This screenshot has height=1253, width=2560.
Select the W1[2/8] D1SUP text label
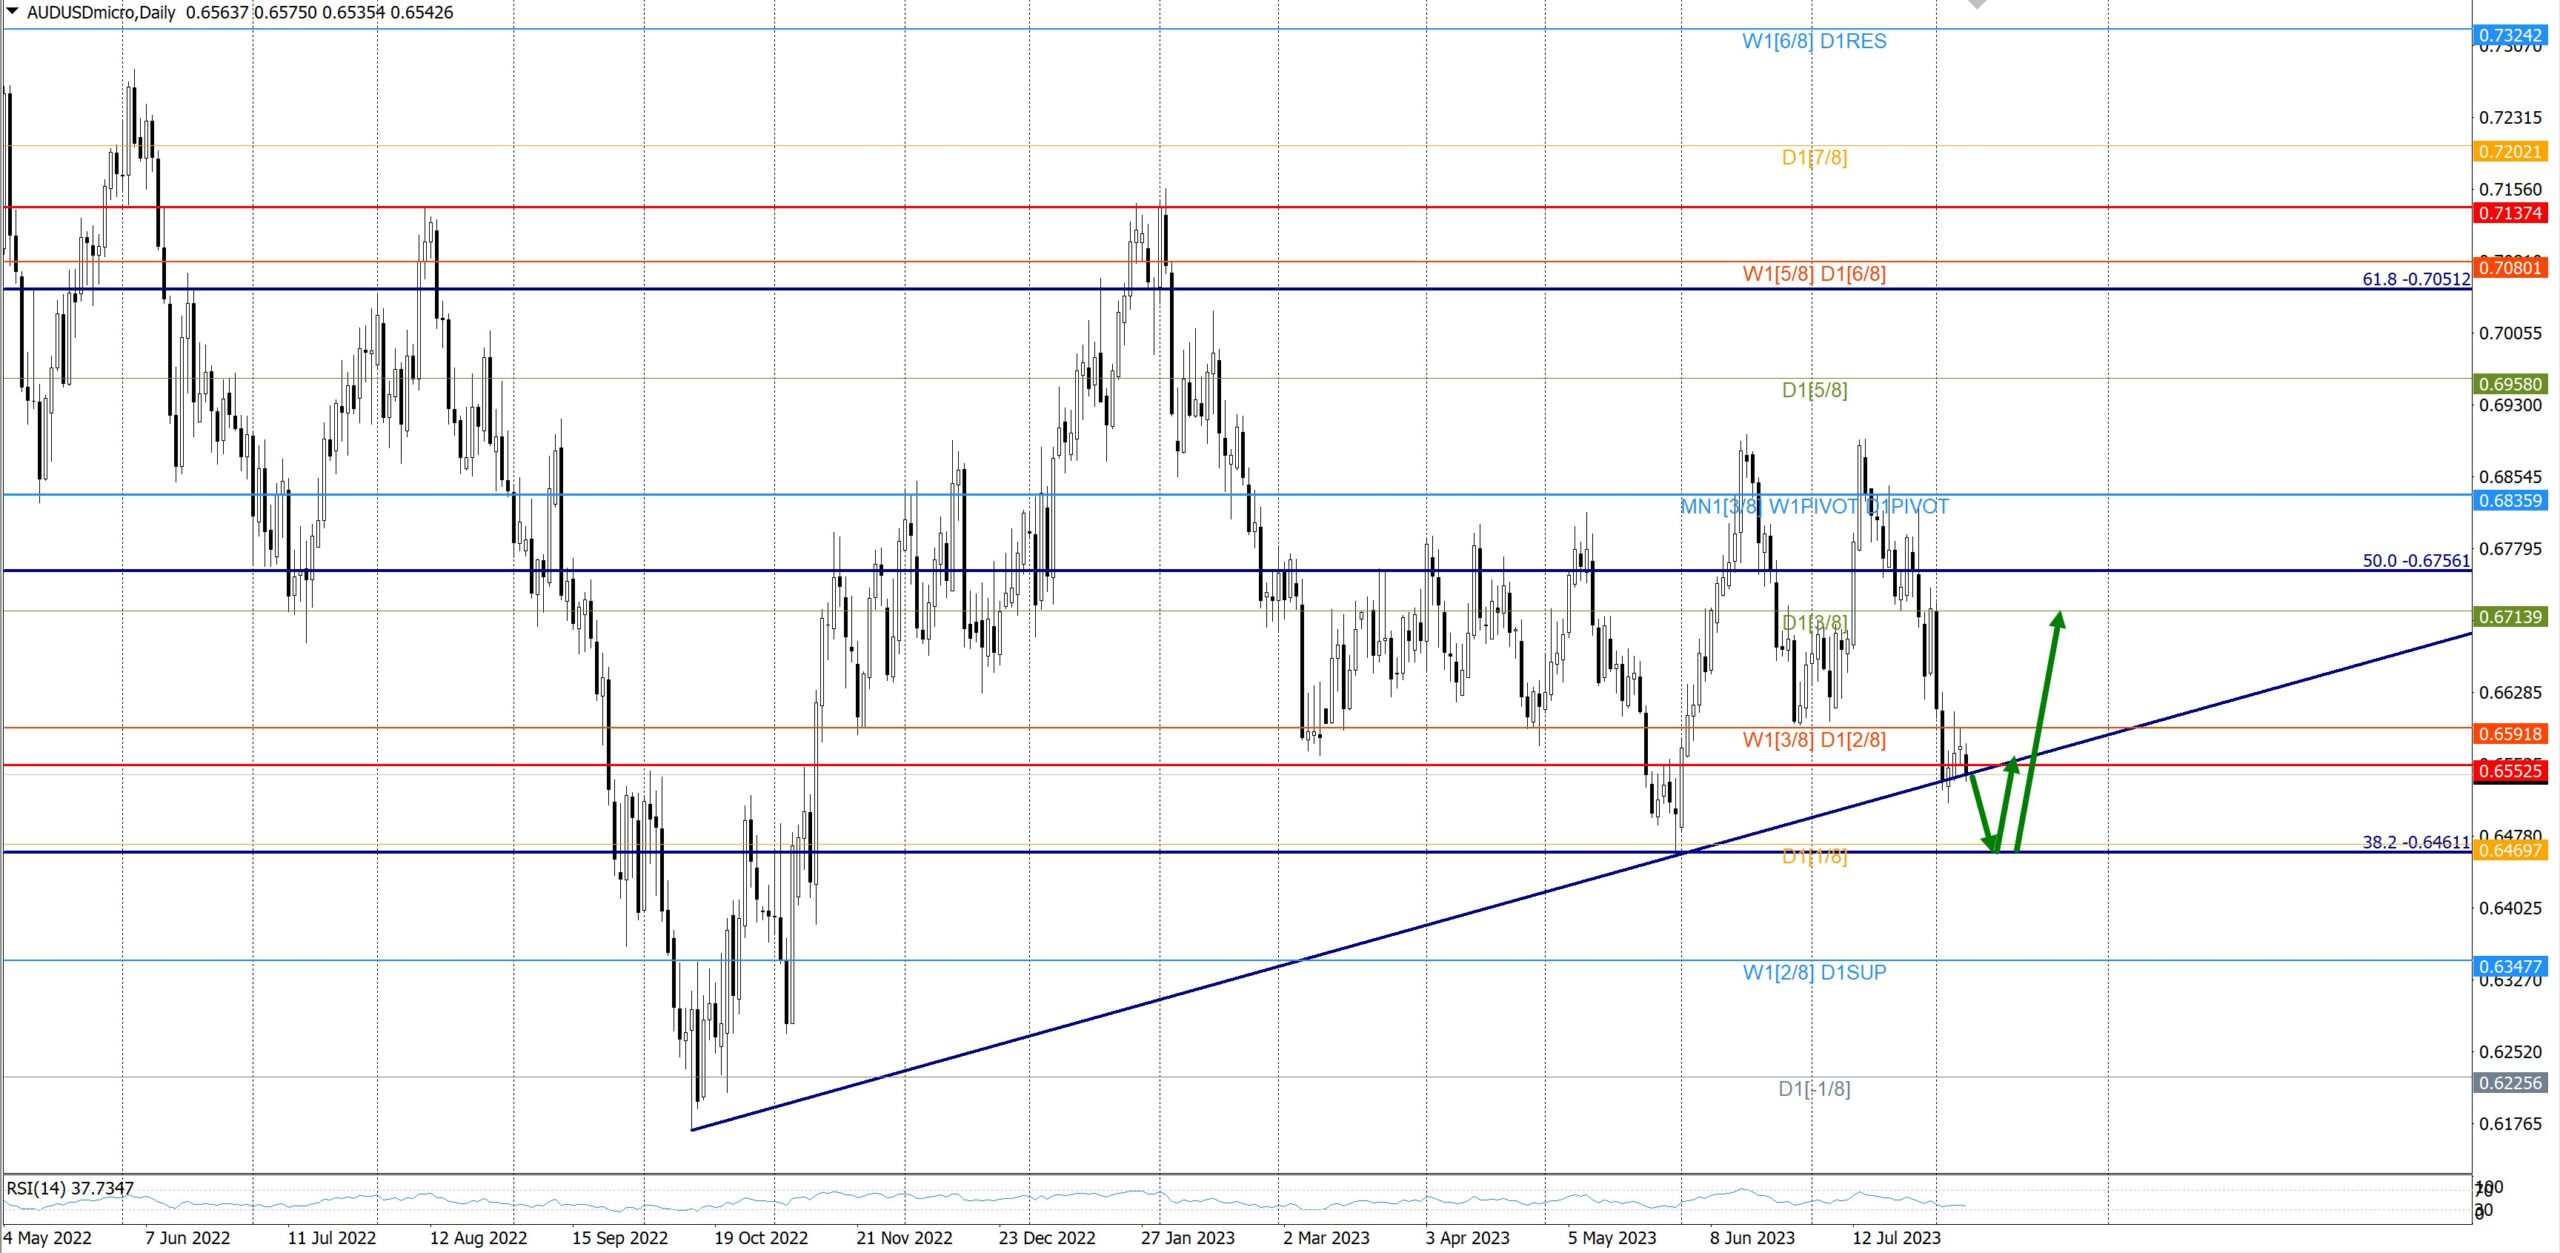(1814, 972)
